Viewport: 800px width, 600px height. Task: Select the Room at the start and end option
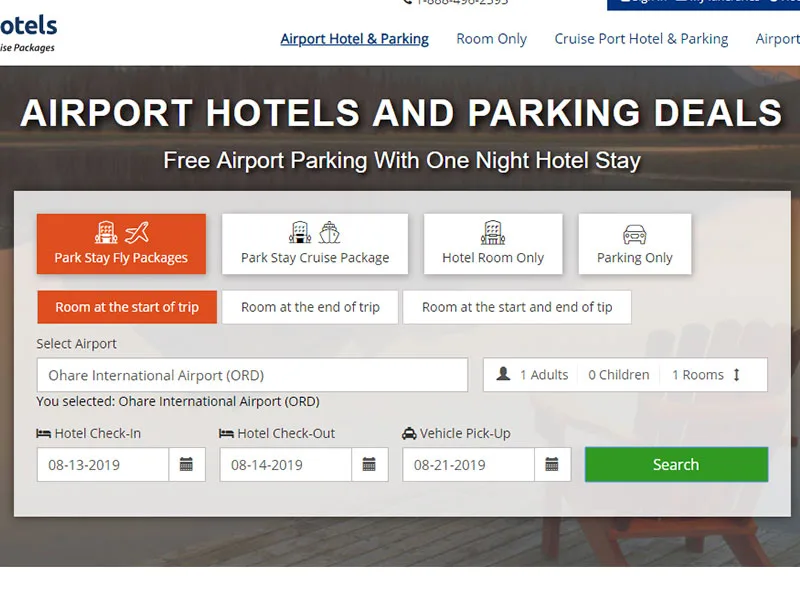[x=518, y=307]
